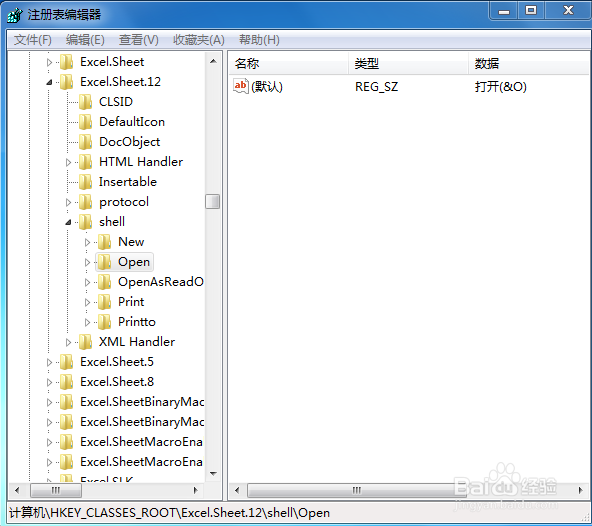Select the DefaultIcon key label
The width and height of the screenshot is (592, 526).
pos(132,122)
